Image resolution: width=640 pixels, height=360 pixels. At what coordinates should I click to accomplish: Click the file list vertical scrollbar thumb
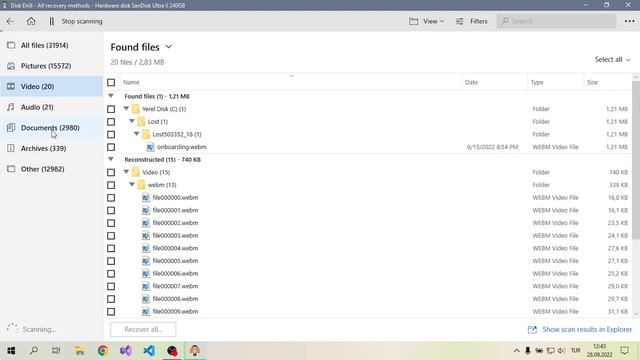point(636,160)
